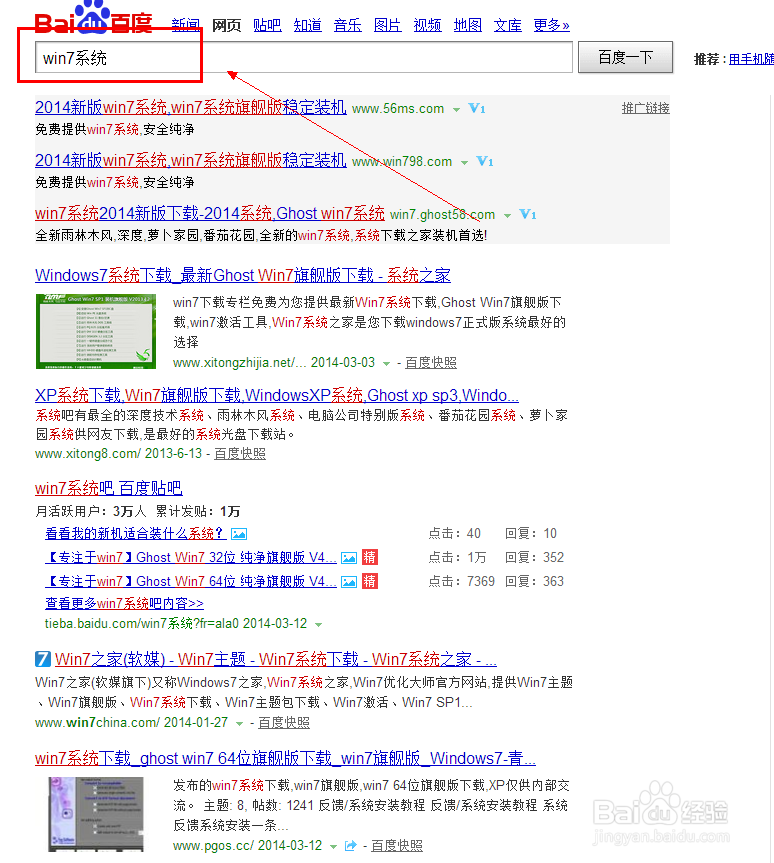Click the Win7之家 favicon icon

click(42, 659)
